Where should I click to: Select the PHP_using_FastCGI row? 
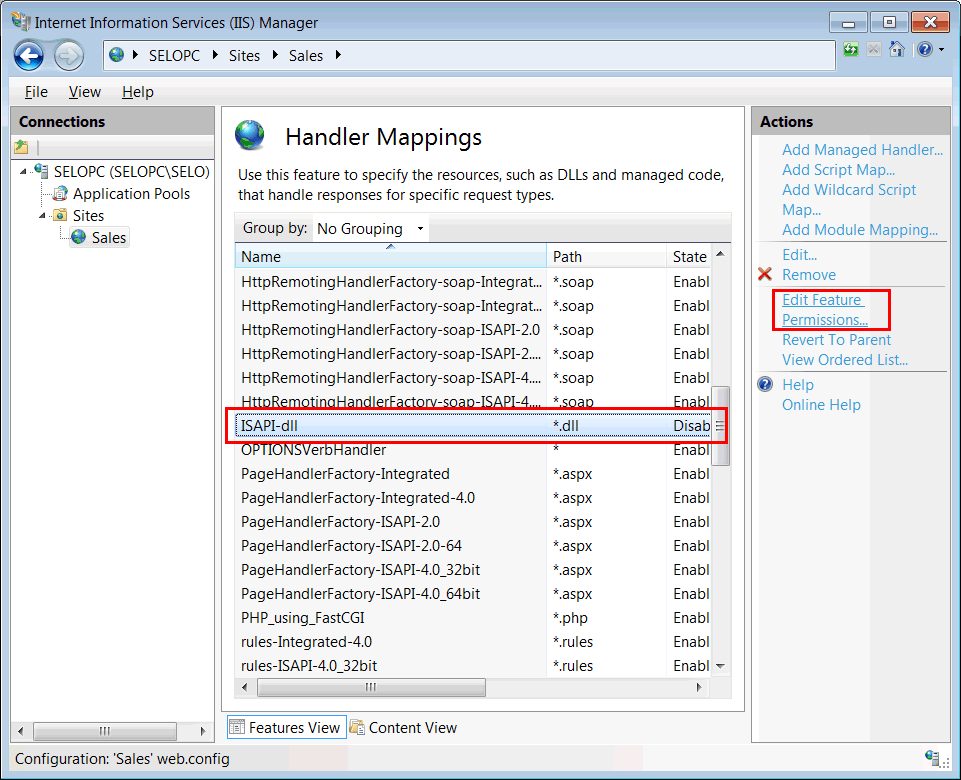(x=473, y=618)
